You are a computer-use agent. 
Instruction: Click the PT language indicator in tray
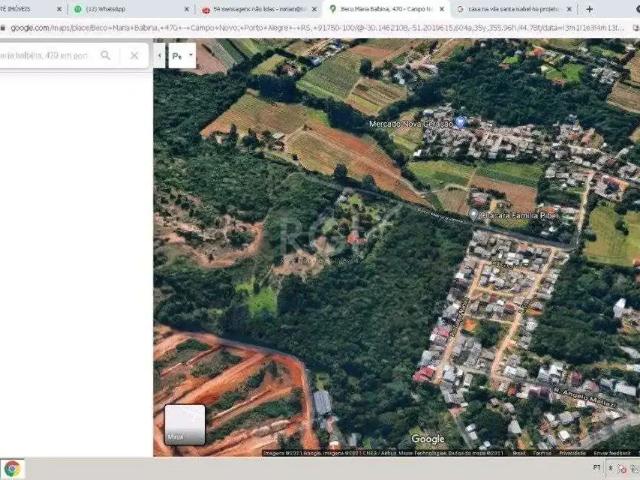pyautogui.click(x=597, y=467)
